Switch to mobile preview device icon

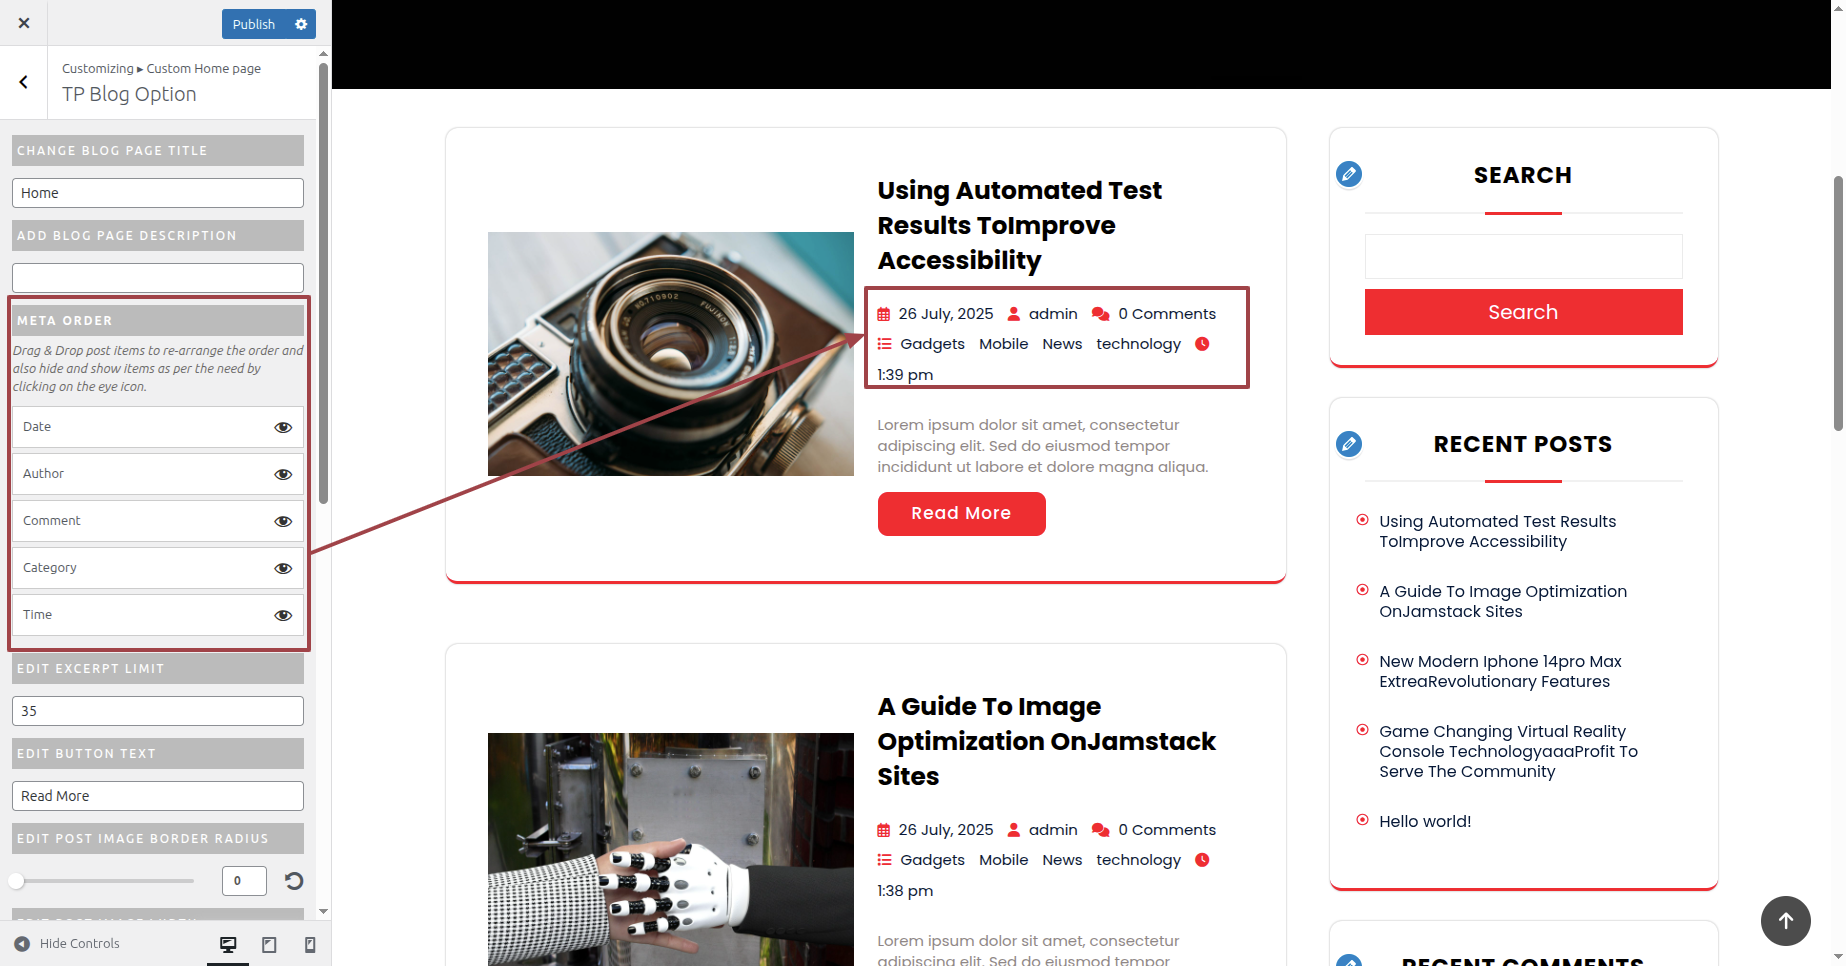pos(310,945)
